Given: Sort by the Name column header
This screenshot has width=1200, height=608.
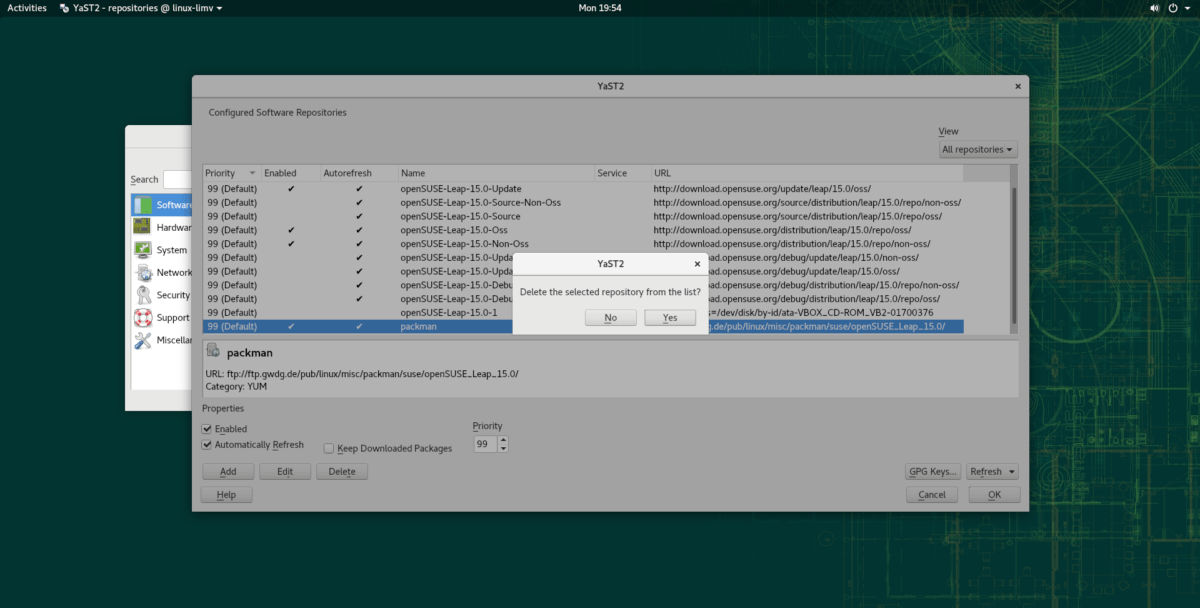Looking at the screenshot, I should (496, 173).
